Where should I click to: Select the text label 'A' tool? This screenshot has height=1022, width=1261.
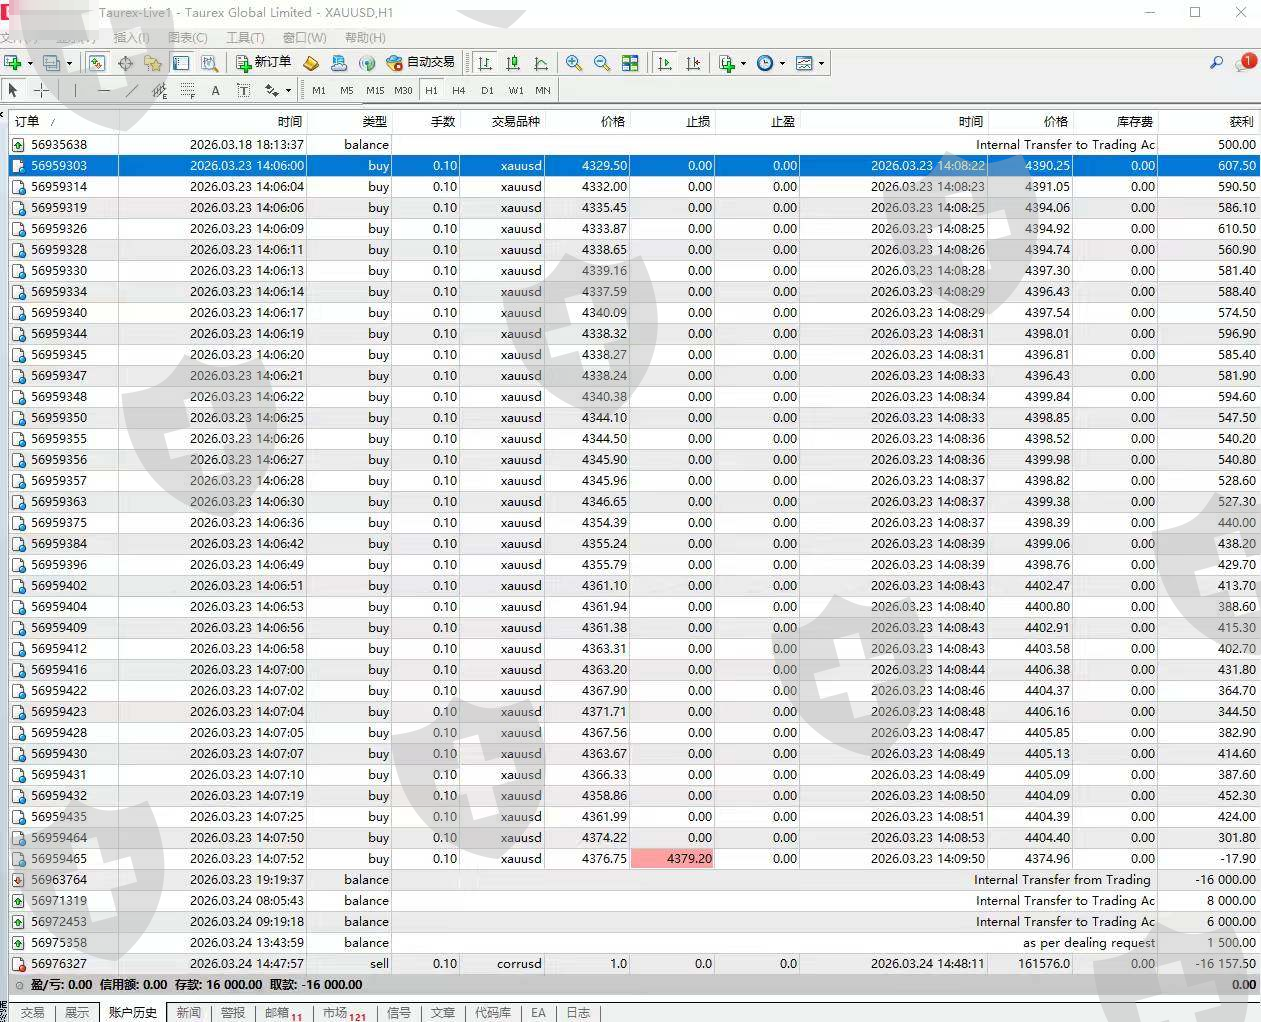coord(215,90)
